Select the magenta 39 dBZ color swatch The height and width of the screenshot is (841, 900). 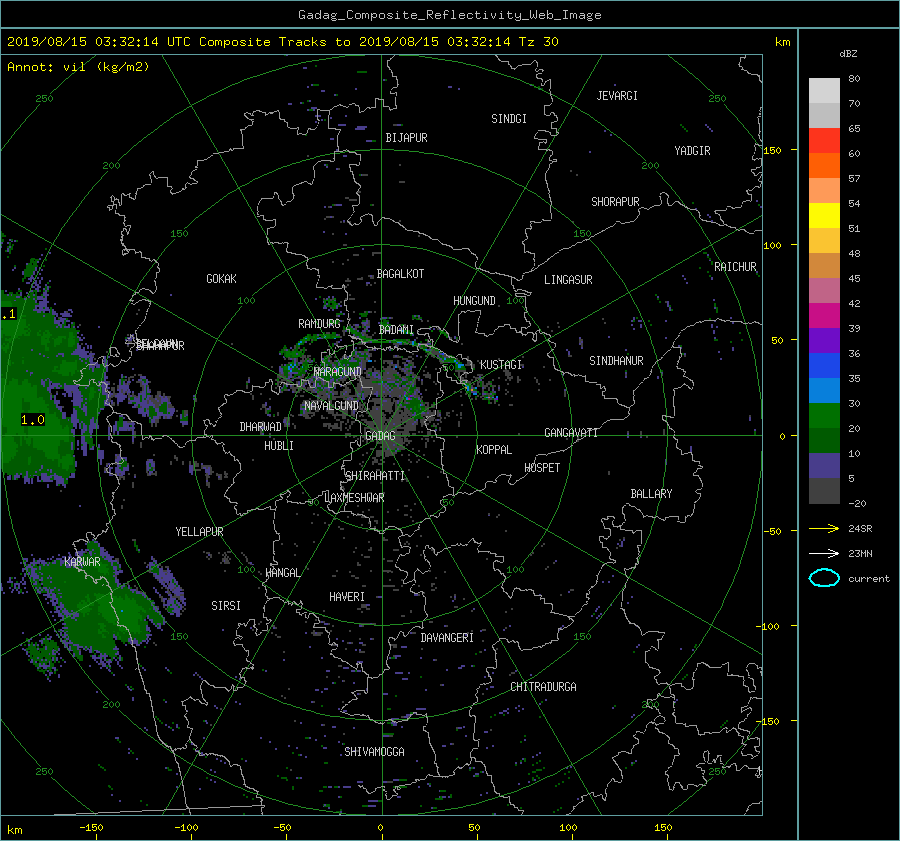[x=824, y=316]
